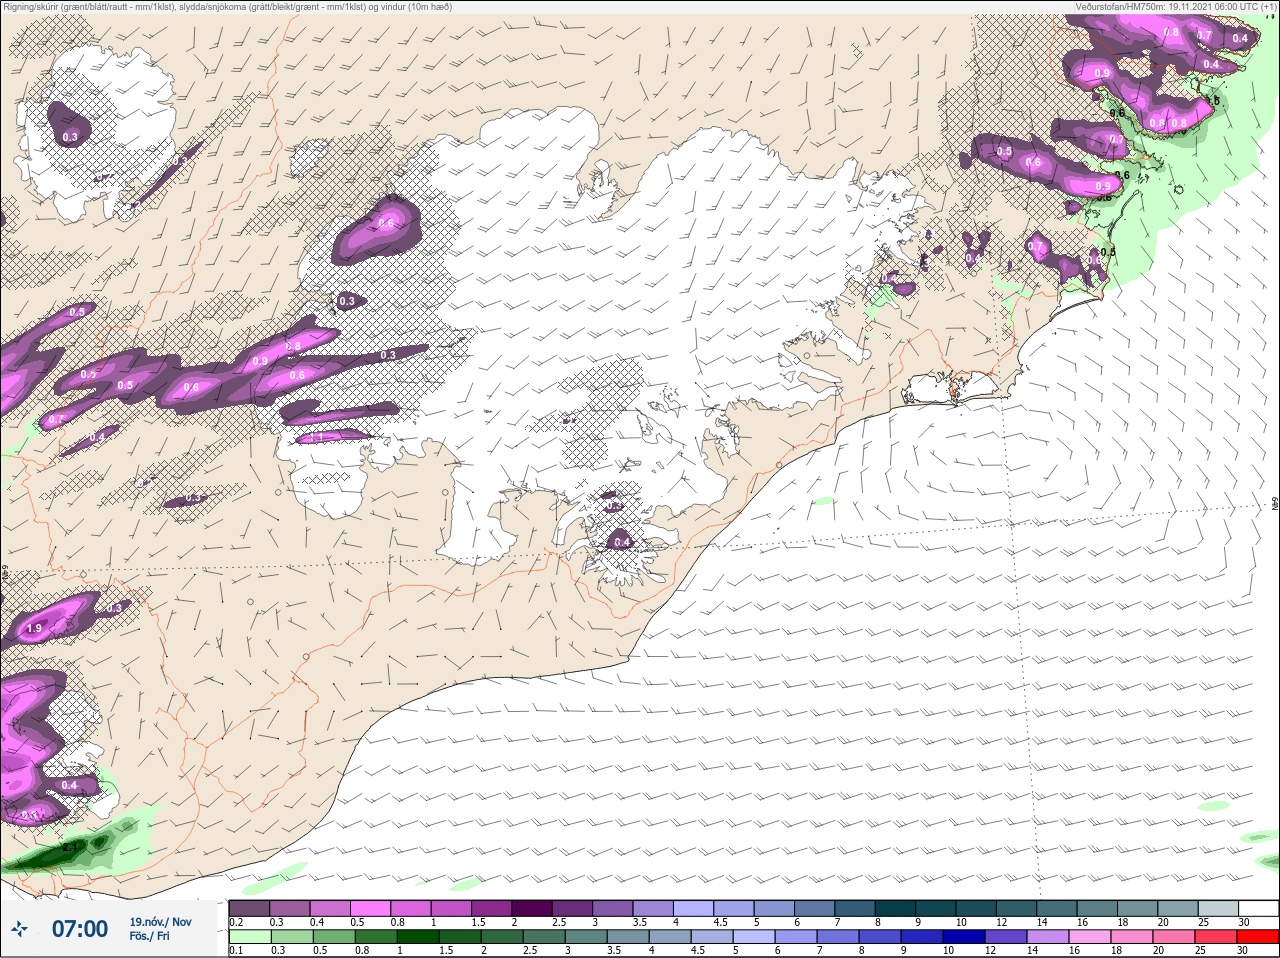Click the Veðurstofan compass logo icon
1280x958 pixels.
[x=20, y=929]
